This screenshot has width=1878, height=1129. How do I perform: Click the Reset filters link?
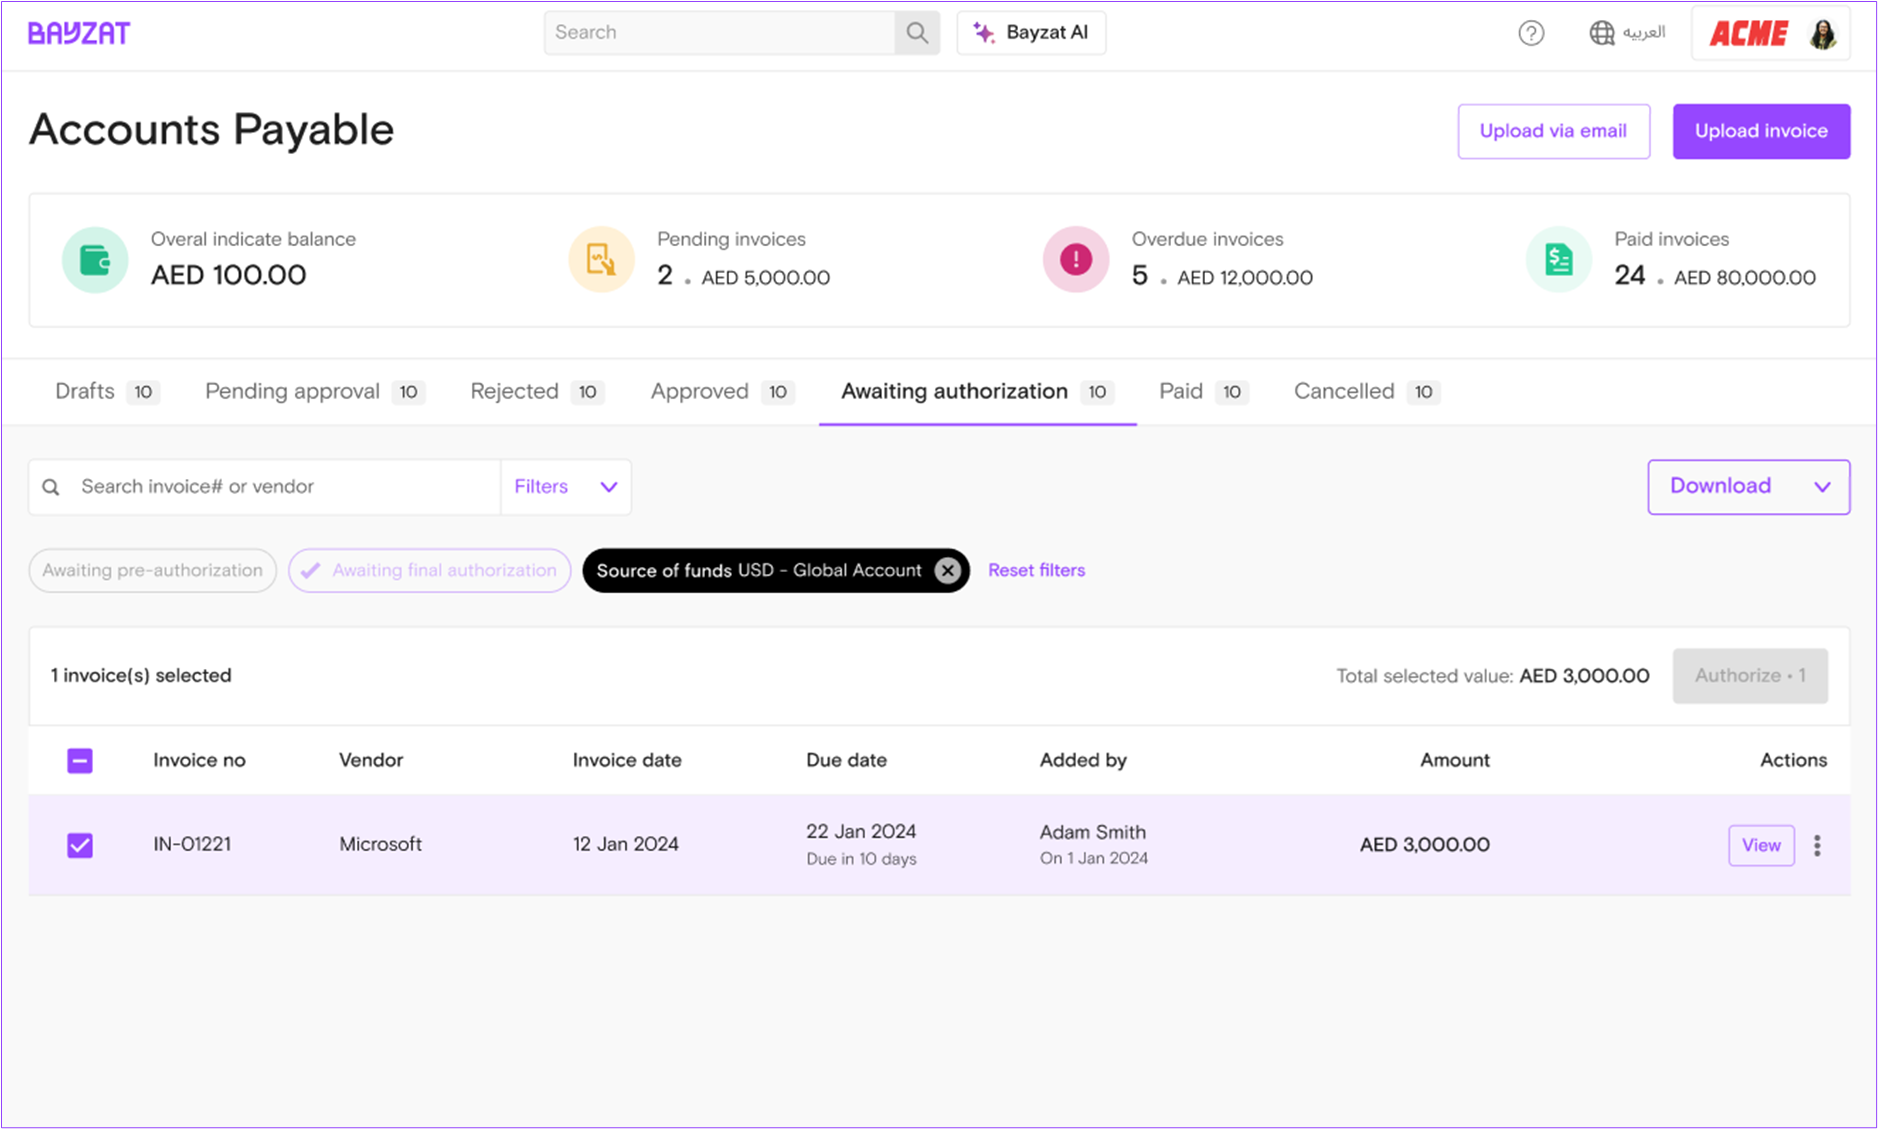coord(1036,570)
